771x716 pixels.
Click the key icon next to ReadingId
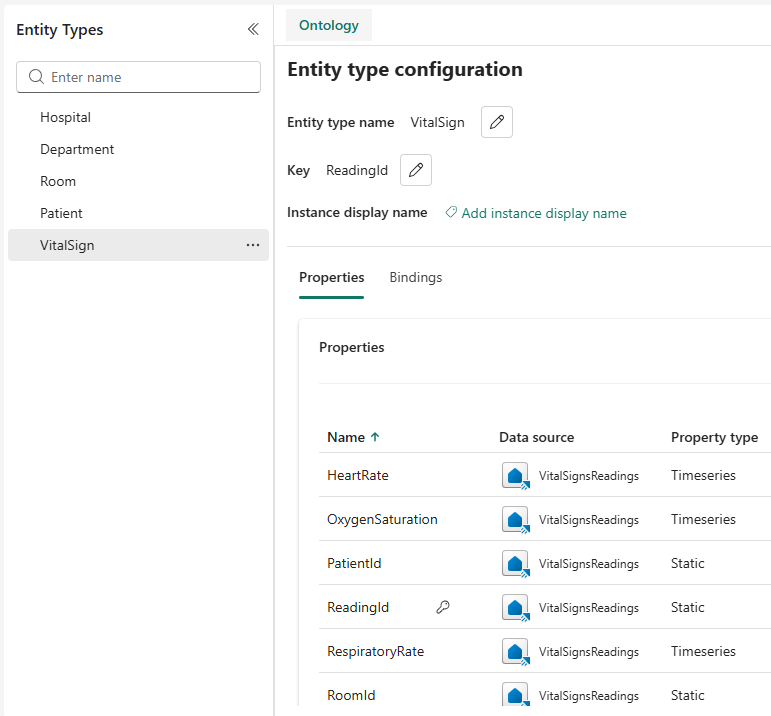(443, 607)
